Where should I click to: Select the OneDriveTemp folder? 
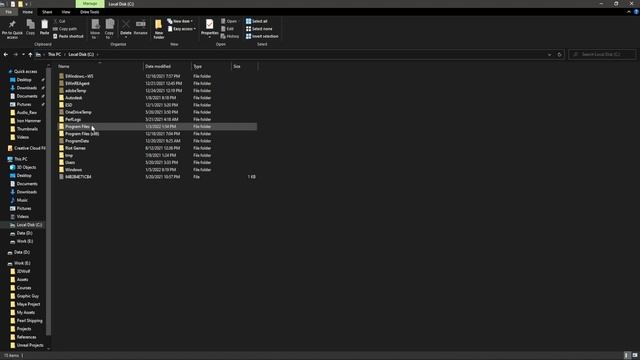pos(78,112)
